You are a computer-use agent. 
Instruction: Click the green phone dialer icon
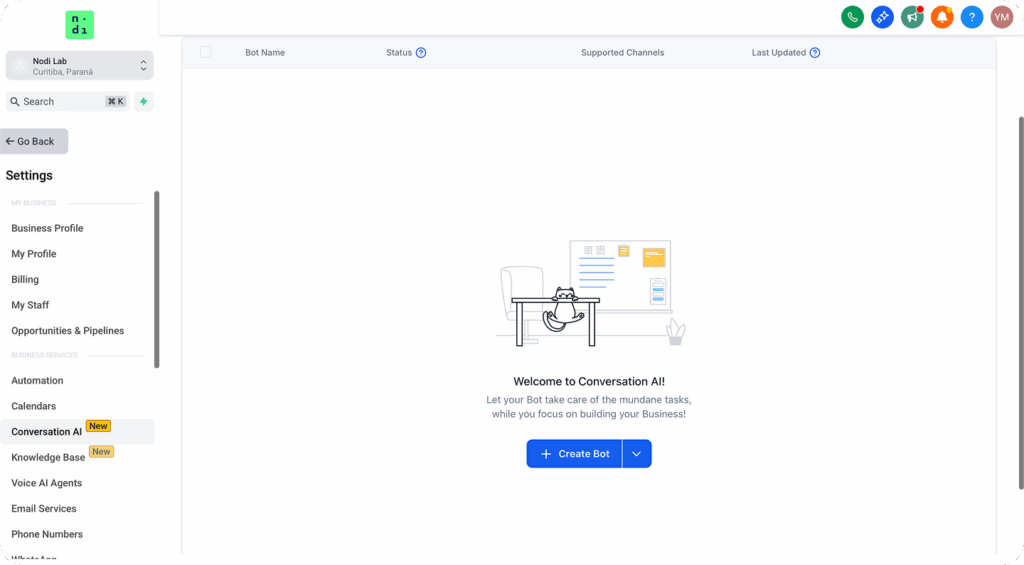852,17
